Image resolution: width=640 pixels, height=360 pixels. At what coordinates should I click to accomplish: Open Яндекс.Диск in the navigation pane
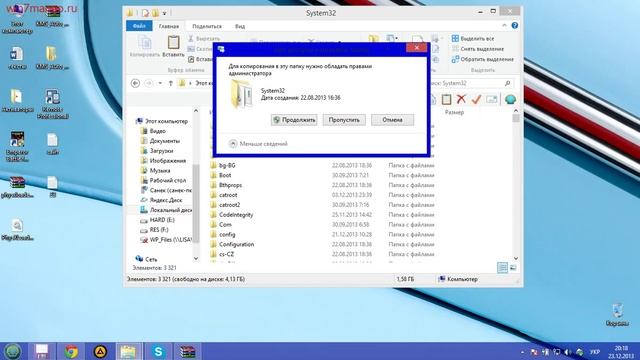click(161, 200)
